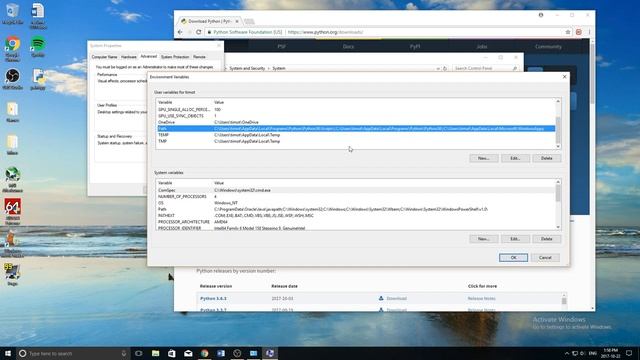Open the Community menu on python.org
Image resolution: width=640 pixels, height=360 pixels.
(x=548, y=47)
